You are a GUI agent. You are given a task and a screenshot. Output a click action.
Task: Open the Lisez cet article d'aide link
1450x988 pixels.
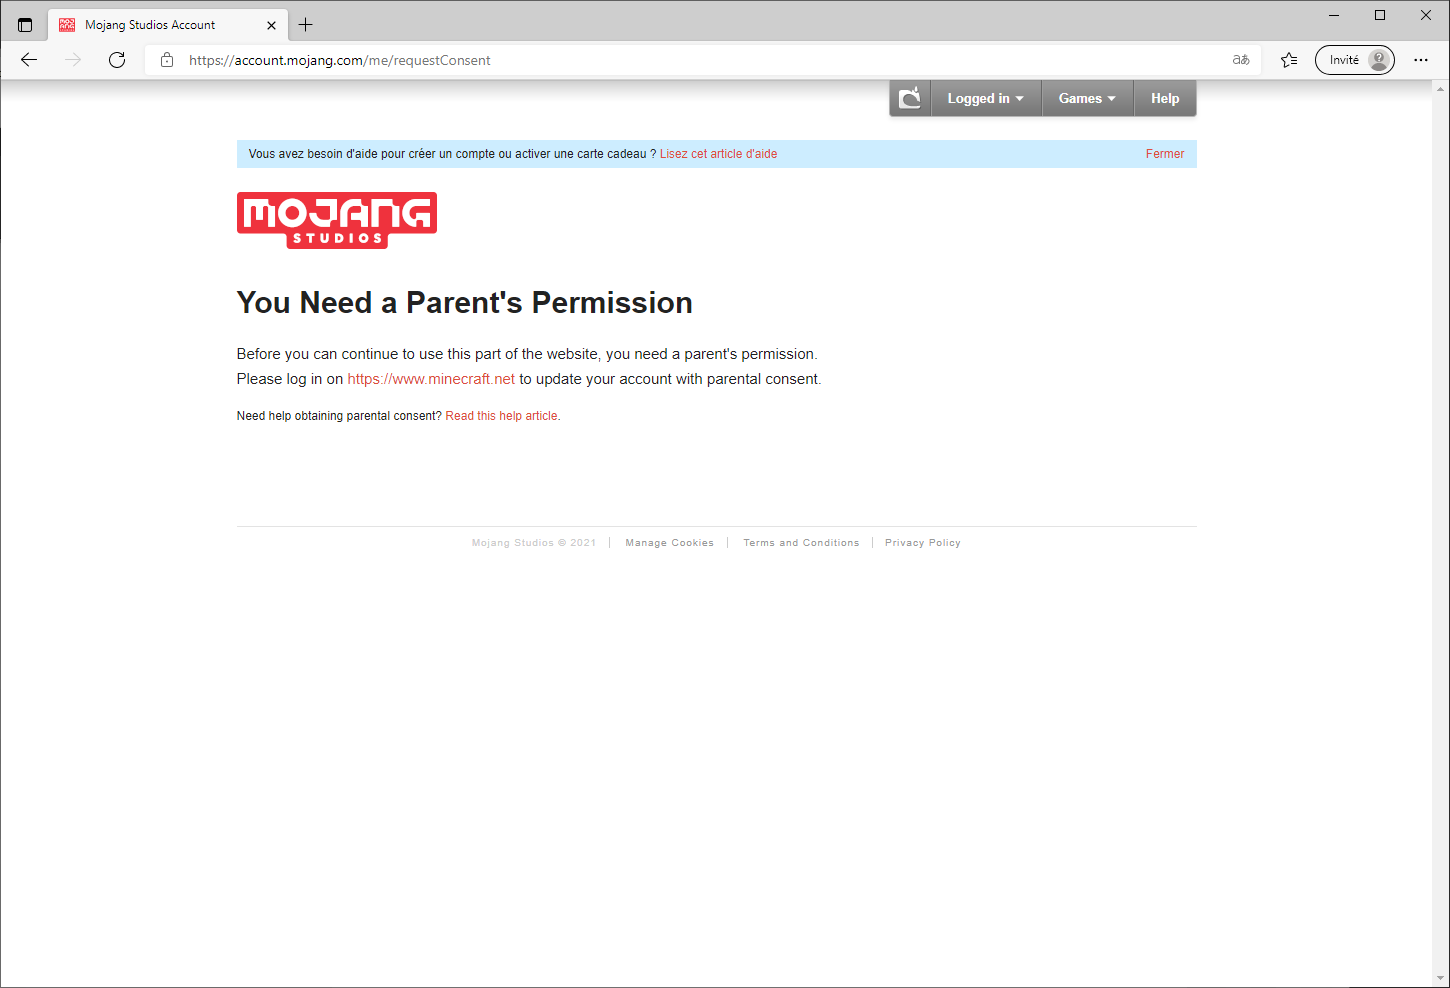[718, 154]
